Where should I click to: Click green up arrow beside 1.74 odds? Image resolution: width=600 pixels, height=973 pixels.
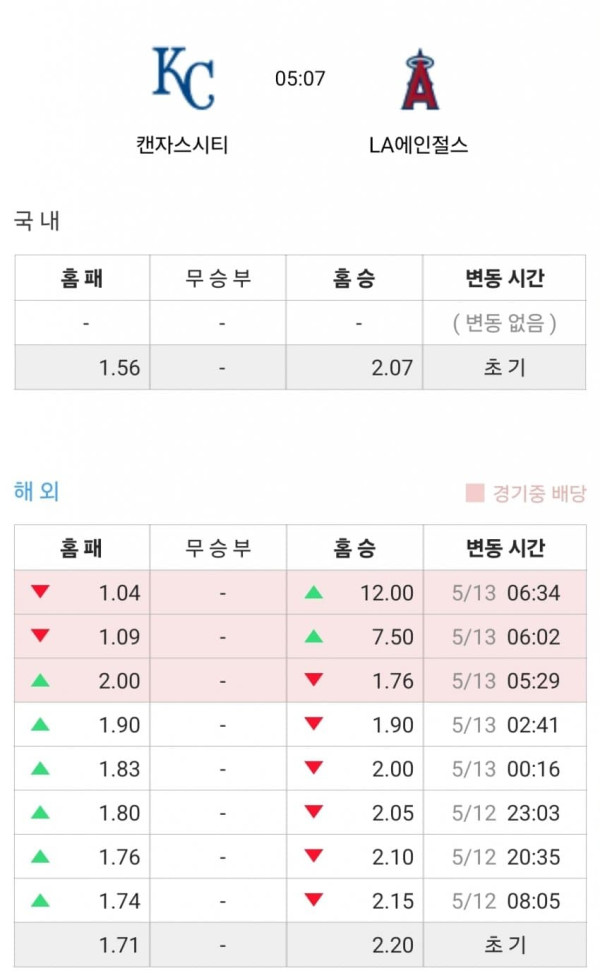pos(40,900)
